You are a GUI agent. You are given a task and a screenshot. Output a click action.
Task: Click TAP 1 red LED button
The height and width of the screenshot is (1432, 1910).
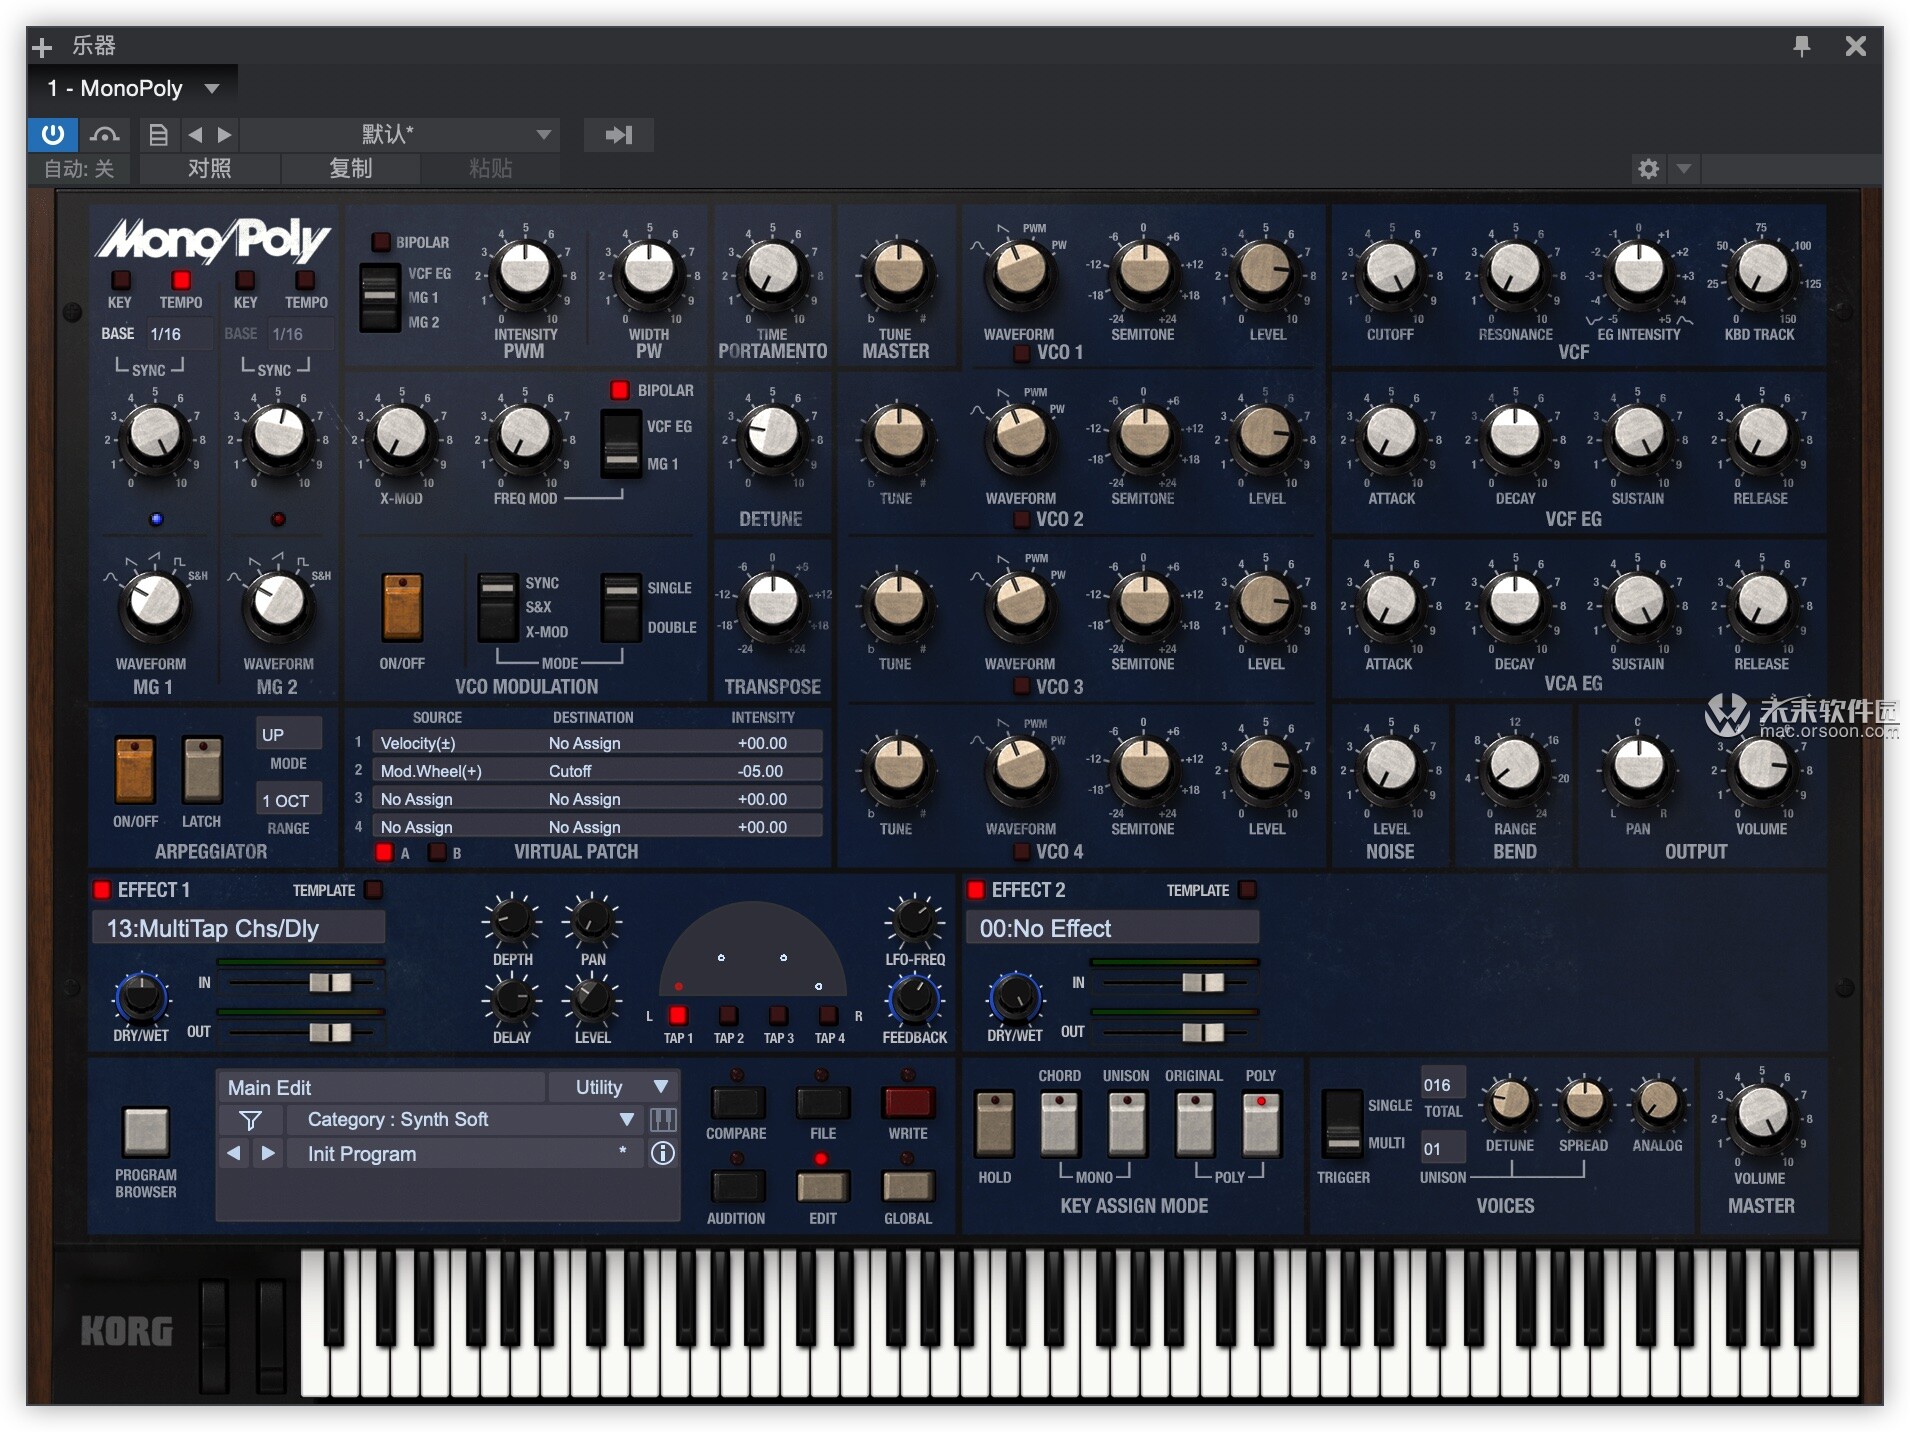[677, 1015]
